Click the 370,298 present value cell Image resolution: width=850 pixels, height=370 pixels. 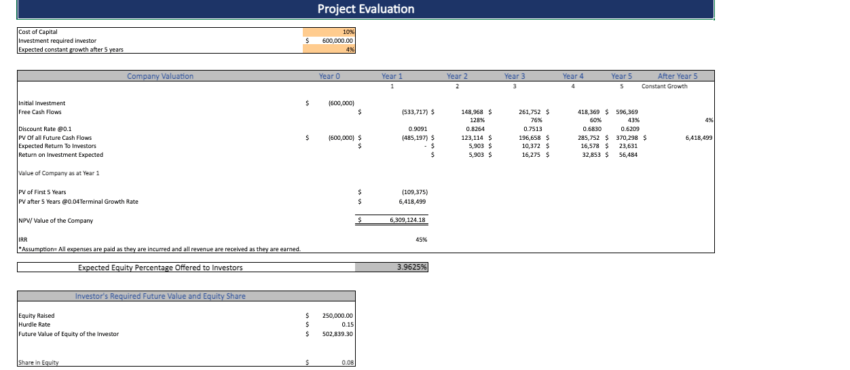[628, 138]
